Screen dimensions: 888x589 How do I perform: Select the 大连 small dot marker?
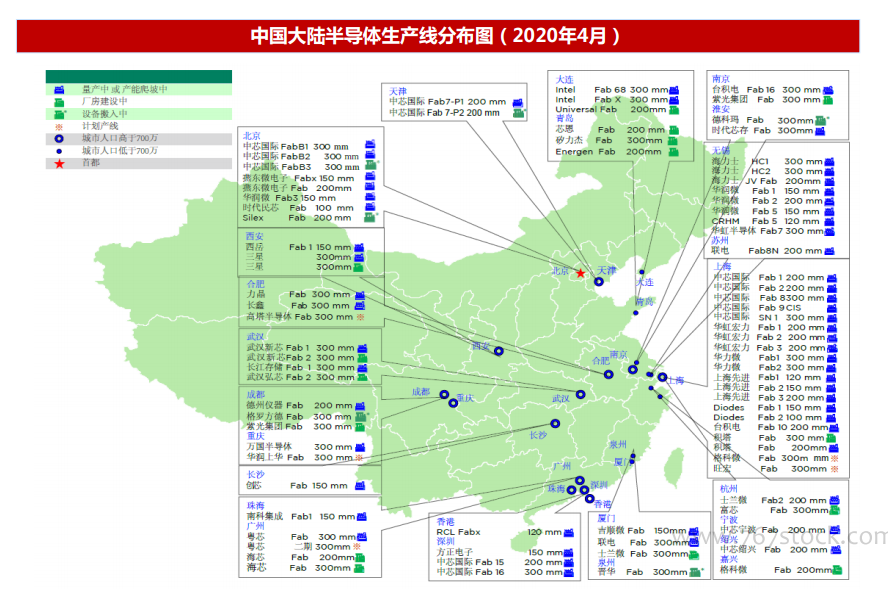[642, 272]
